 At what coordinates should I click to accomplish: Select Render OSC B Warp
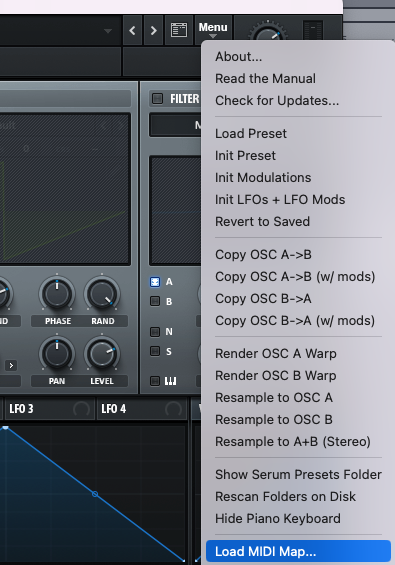click(298, 376)
